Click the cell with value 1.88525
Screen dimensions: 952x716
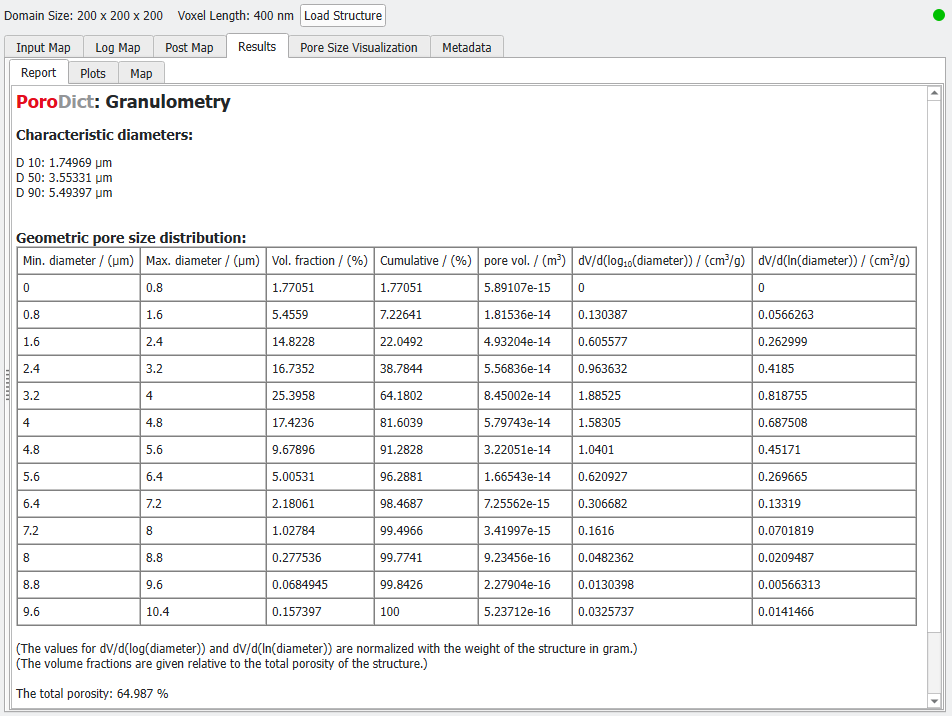tap(662, 396)
